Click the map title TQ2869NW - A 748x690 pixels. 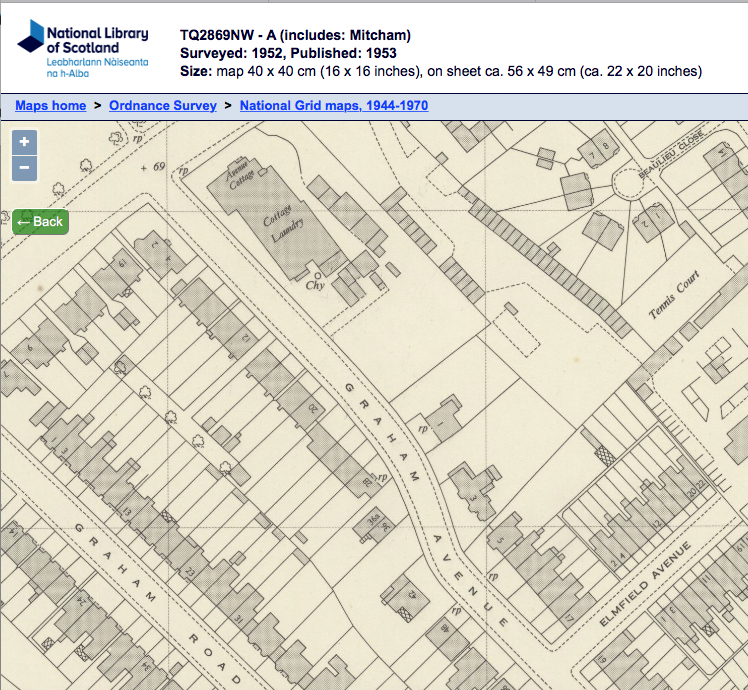[295, 35]
